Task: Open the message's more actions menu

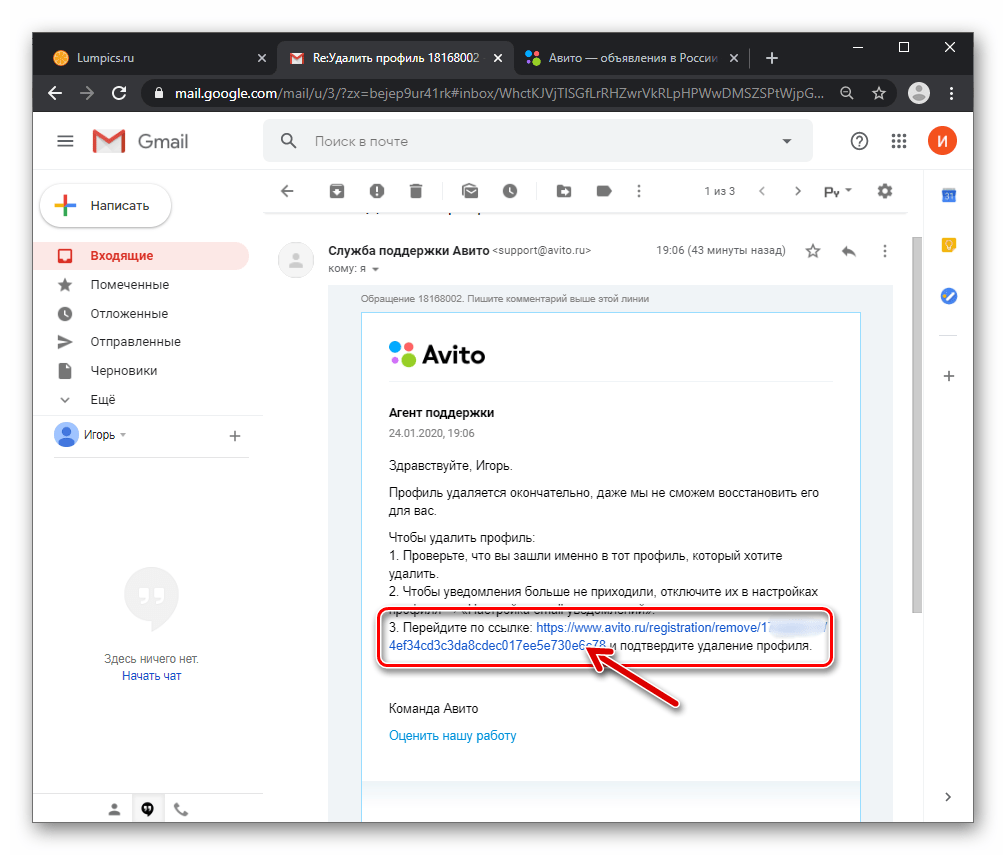Action: coord(885,251)
